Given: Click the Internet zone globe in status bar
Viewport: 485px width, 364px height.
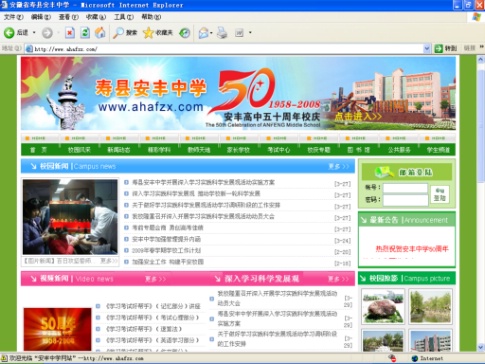Looking at the screenshot, I should 415,359.
